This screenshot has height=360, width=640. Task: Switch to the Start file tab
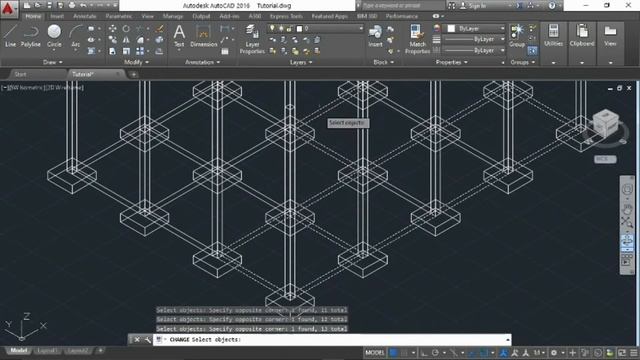click(20, 74)
